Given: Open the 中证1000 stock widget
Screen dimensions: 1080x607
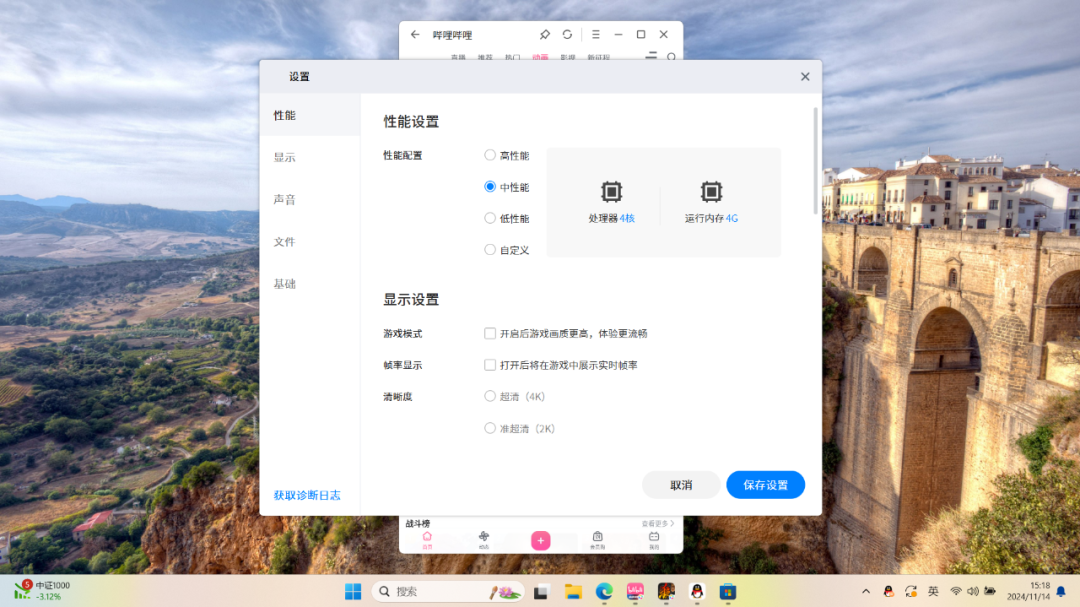Looking at the screenshot, I should pos(42,590).
